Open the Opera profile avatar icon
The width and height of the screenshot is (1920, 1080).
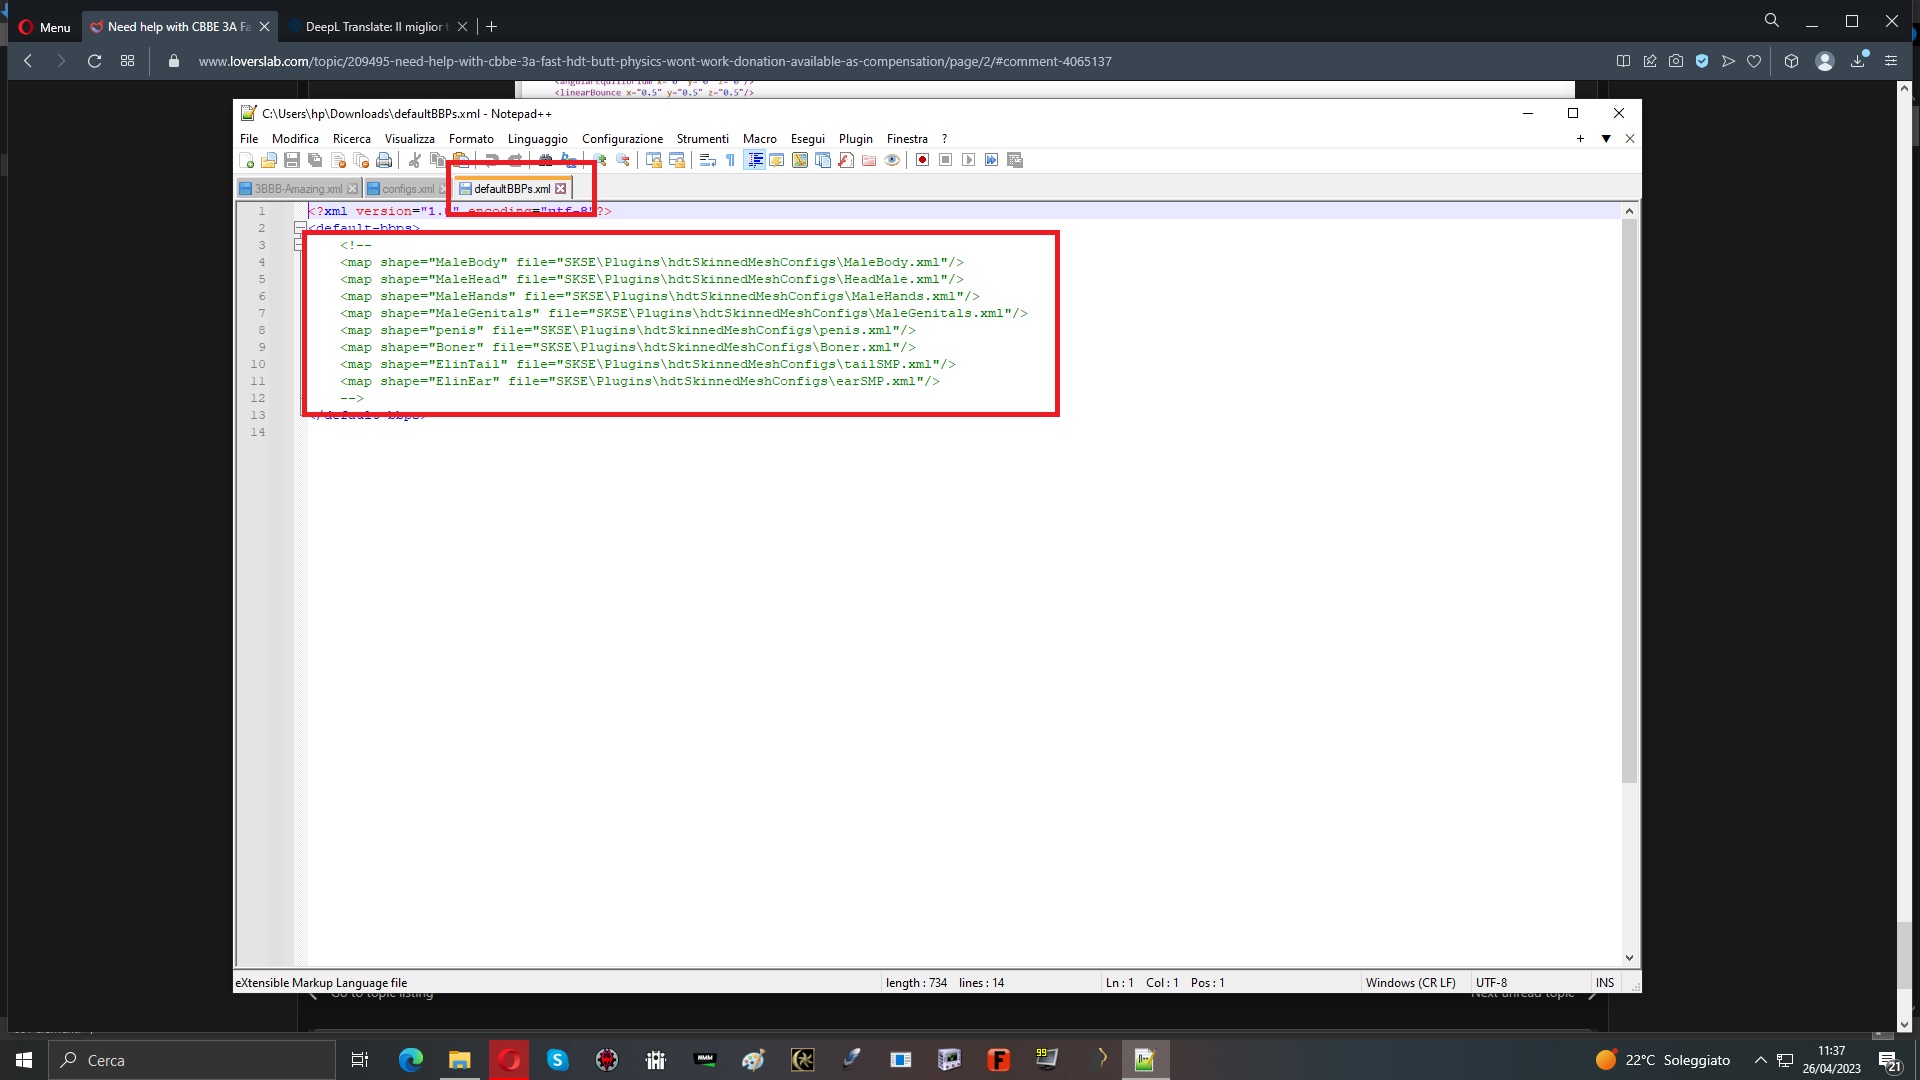click(1825, 61)
